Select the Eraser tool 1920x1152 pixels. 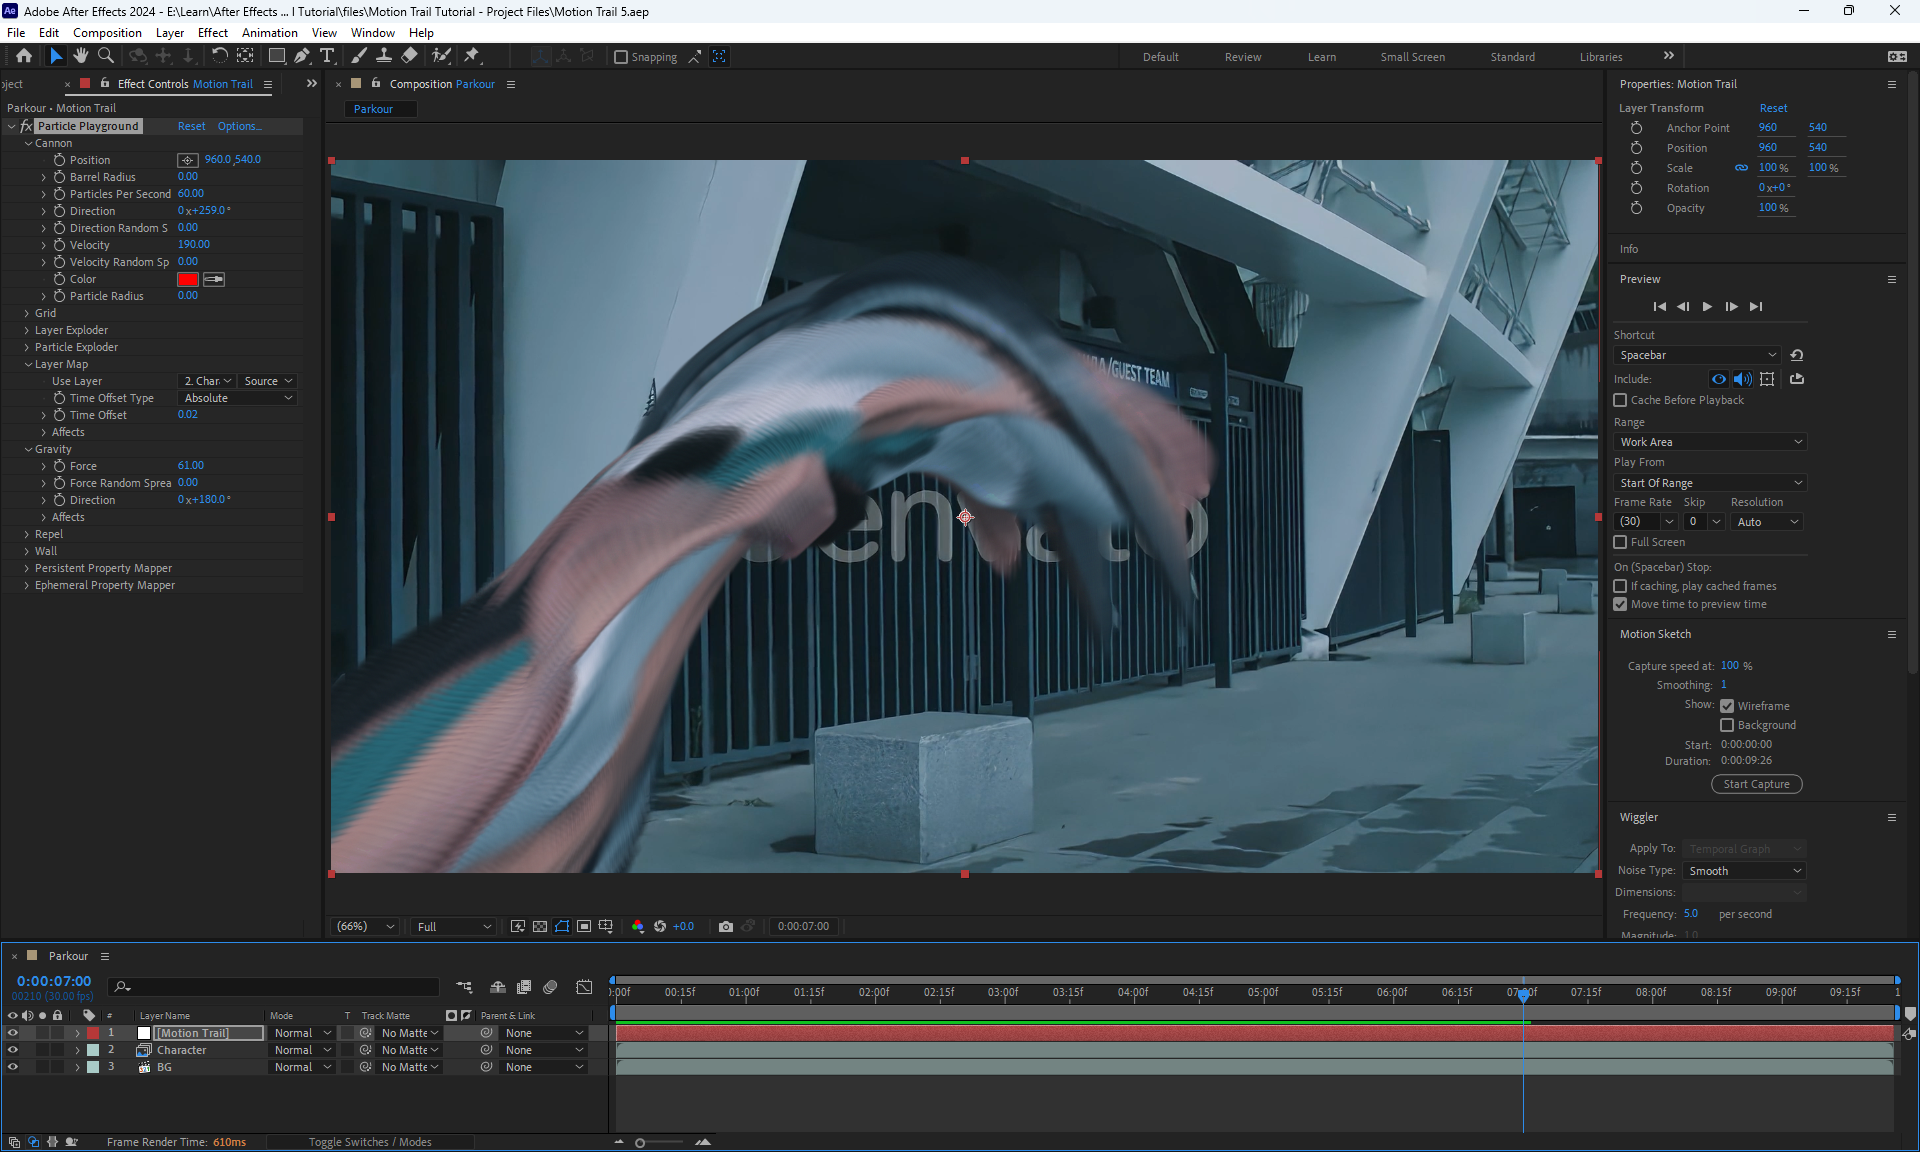click(x=410, y=56)
